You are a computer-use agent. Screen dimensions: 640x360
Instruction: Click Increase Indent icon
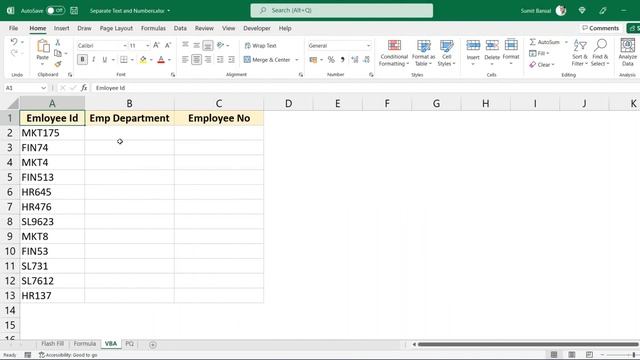point(231,60)
